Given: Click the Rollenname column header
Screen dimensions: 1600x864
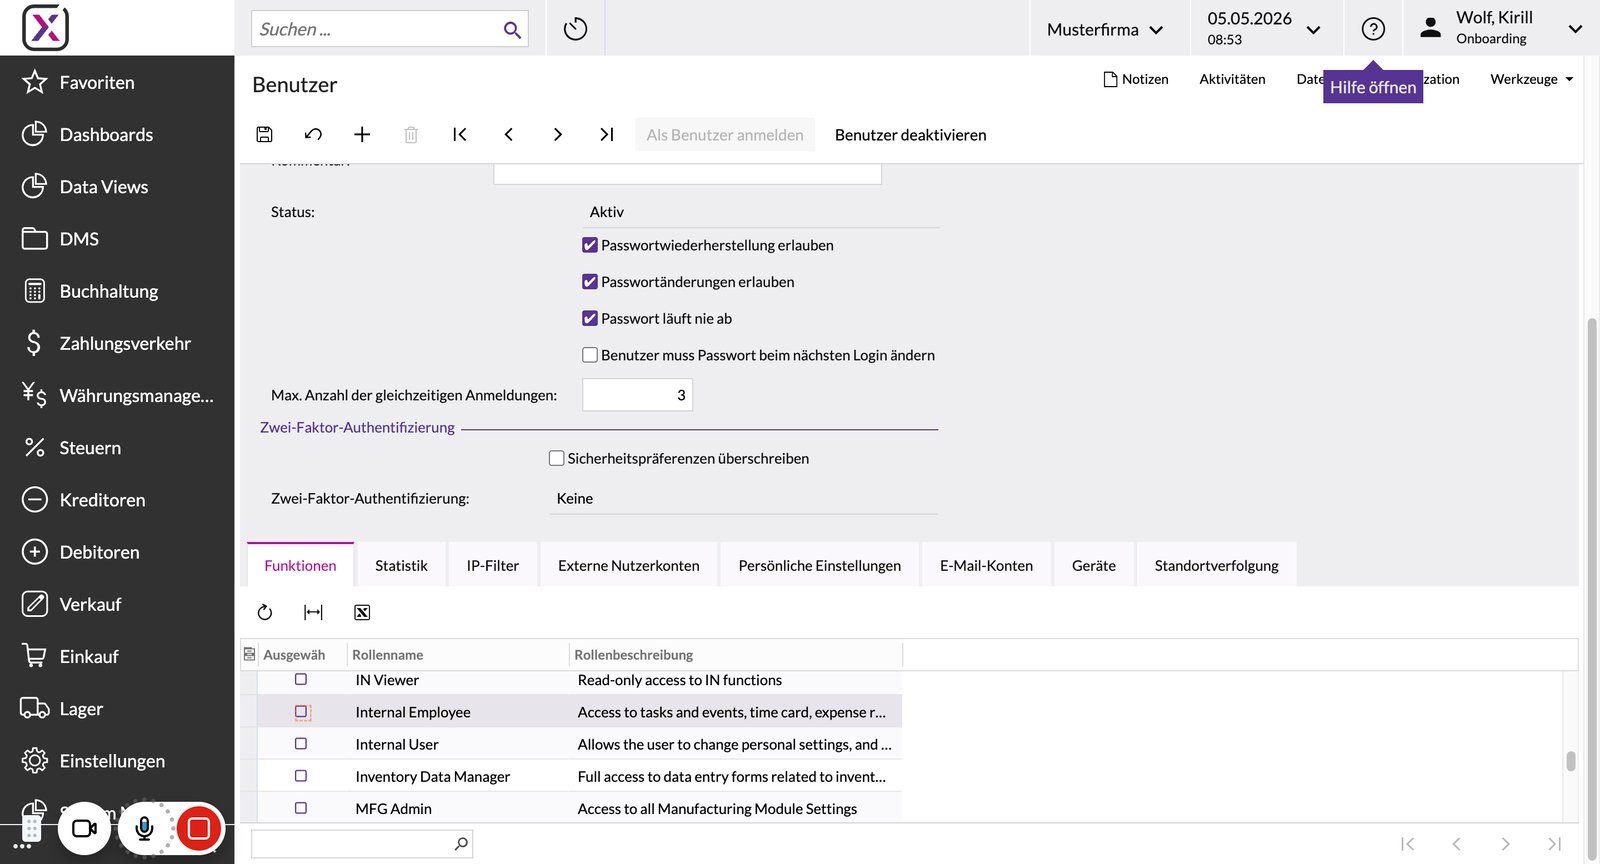Looking at the screenshot, I should [458, 655].
